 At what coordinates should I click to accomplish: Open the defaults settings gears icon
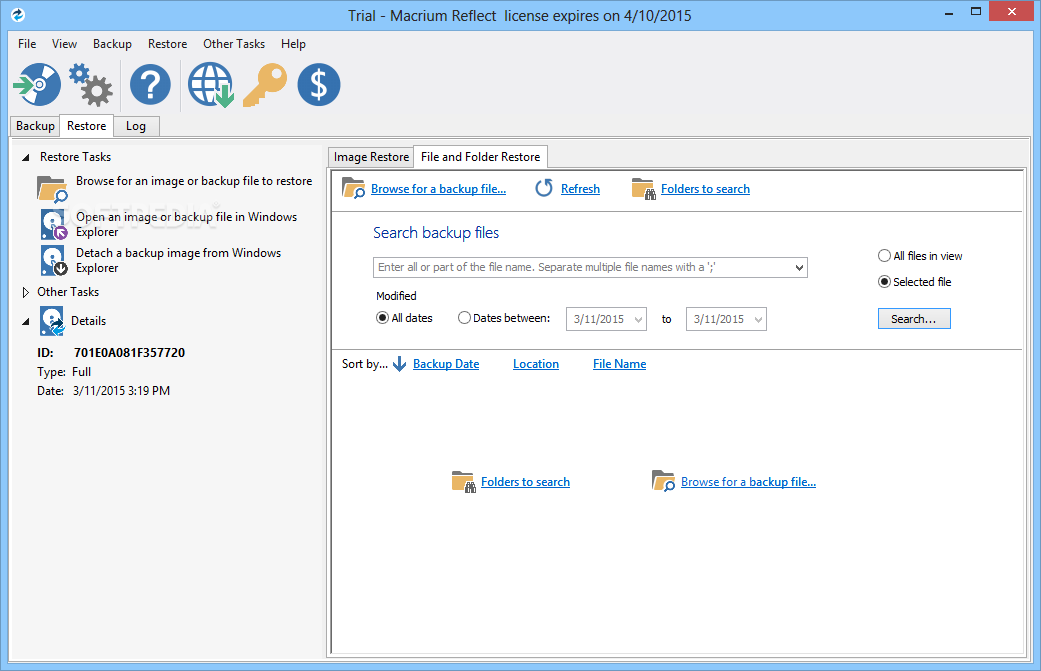[91, 85]
